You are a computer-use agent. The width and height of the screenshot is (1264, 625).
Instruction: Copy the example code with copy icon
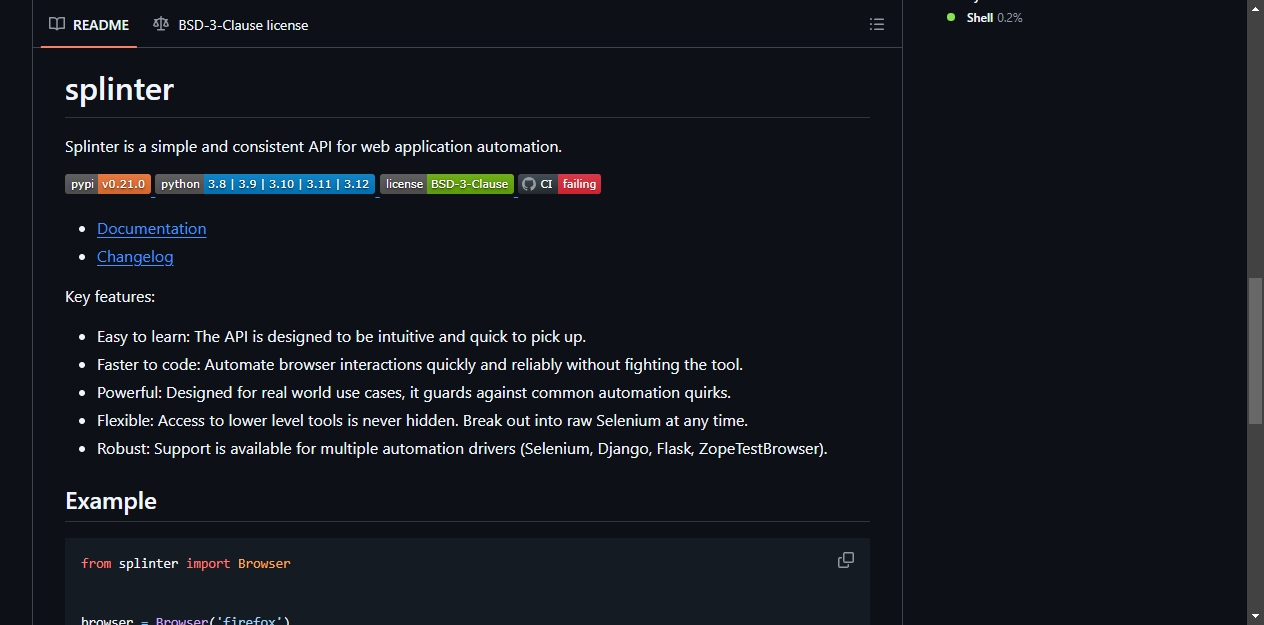click(846, 560)
